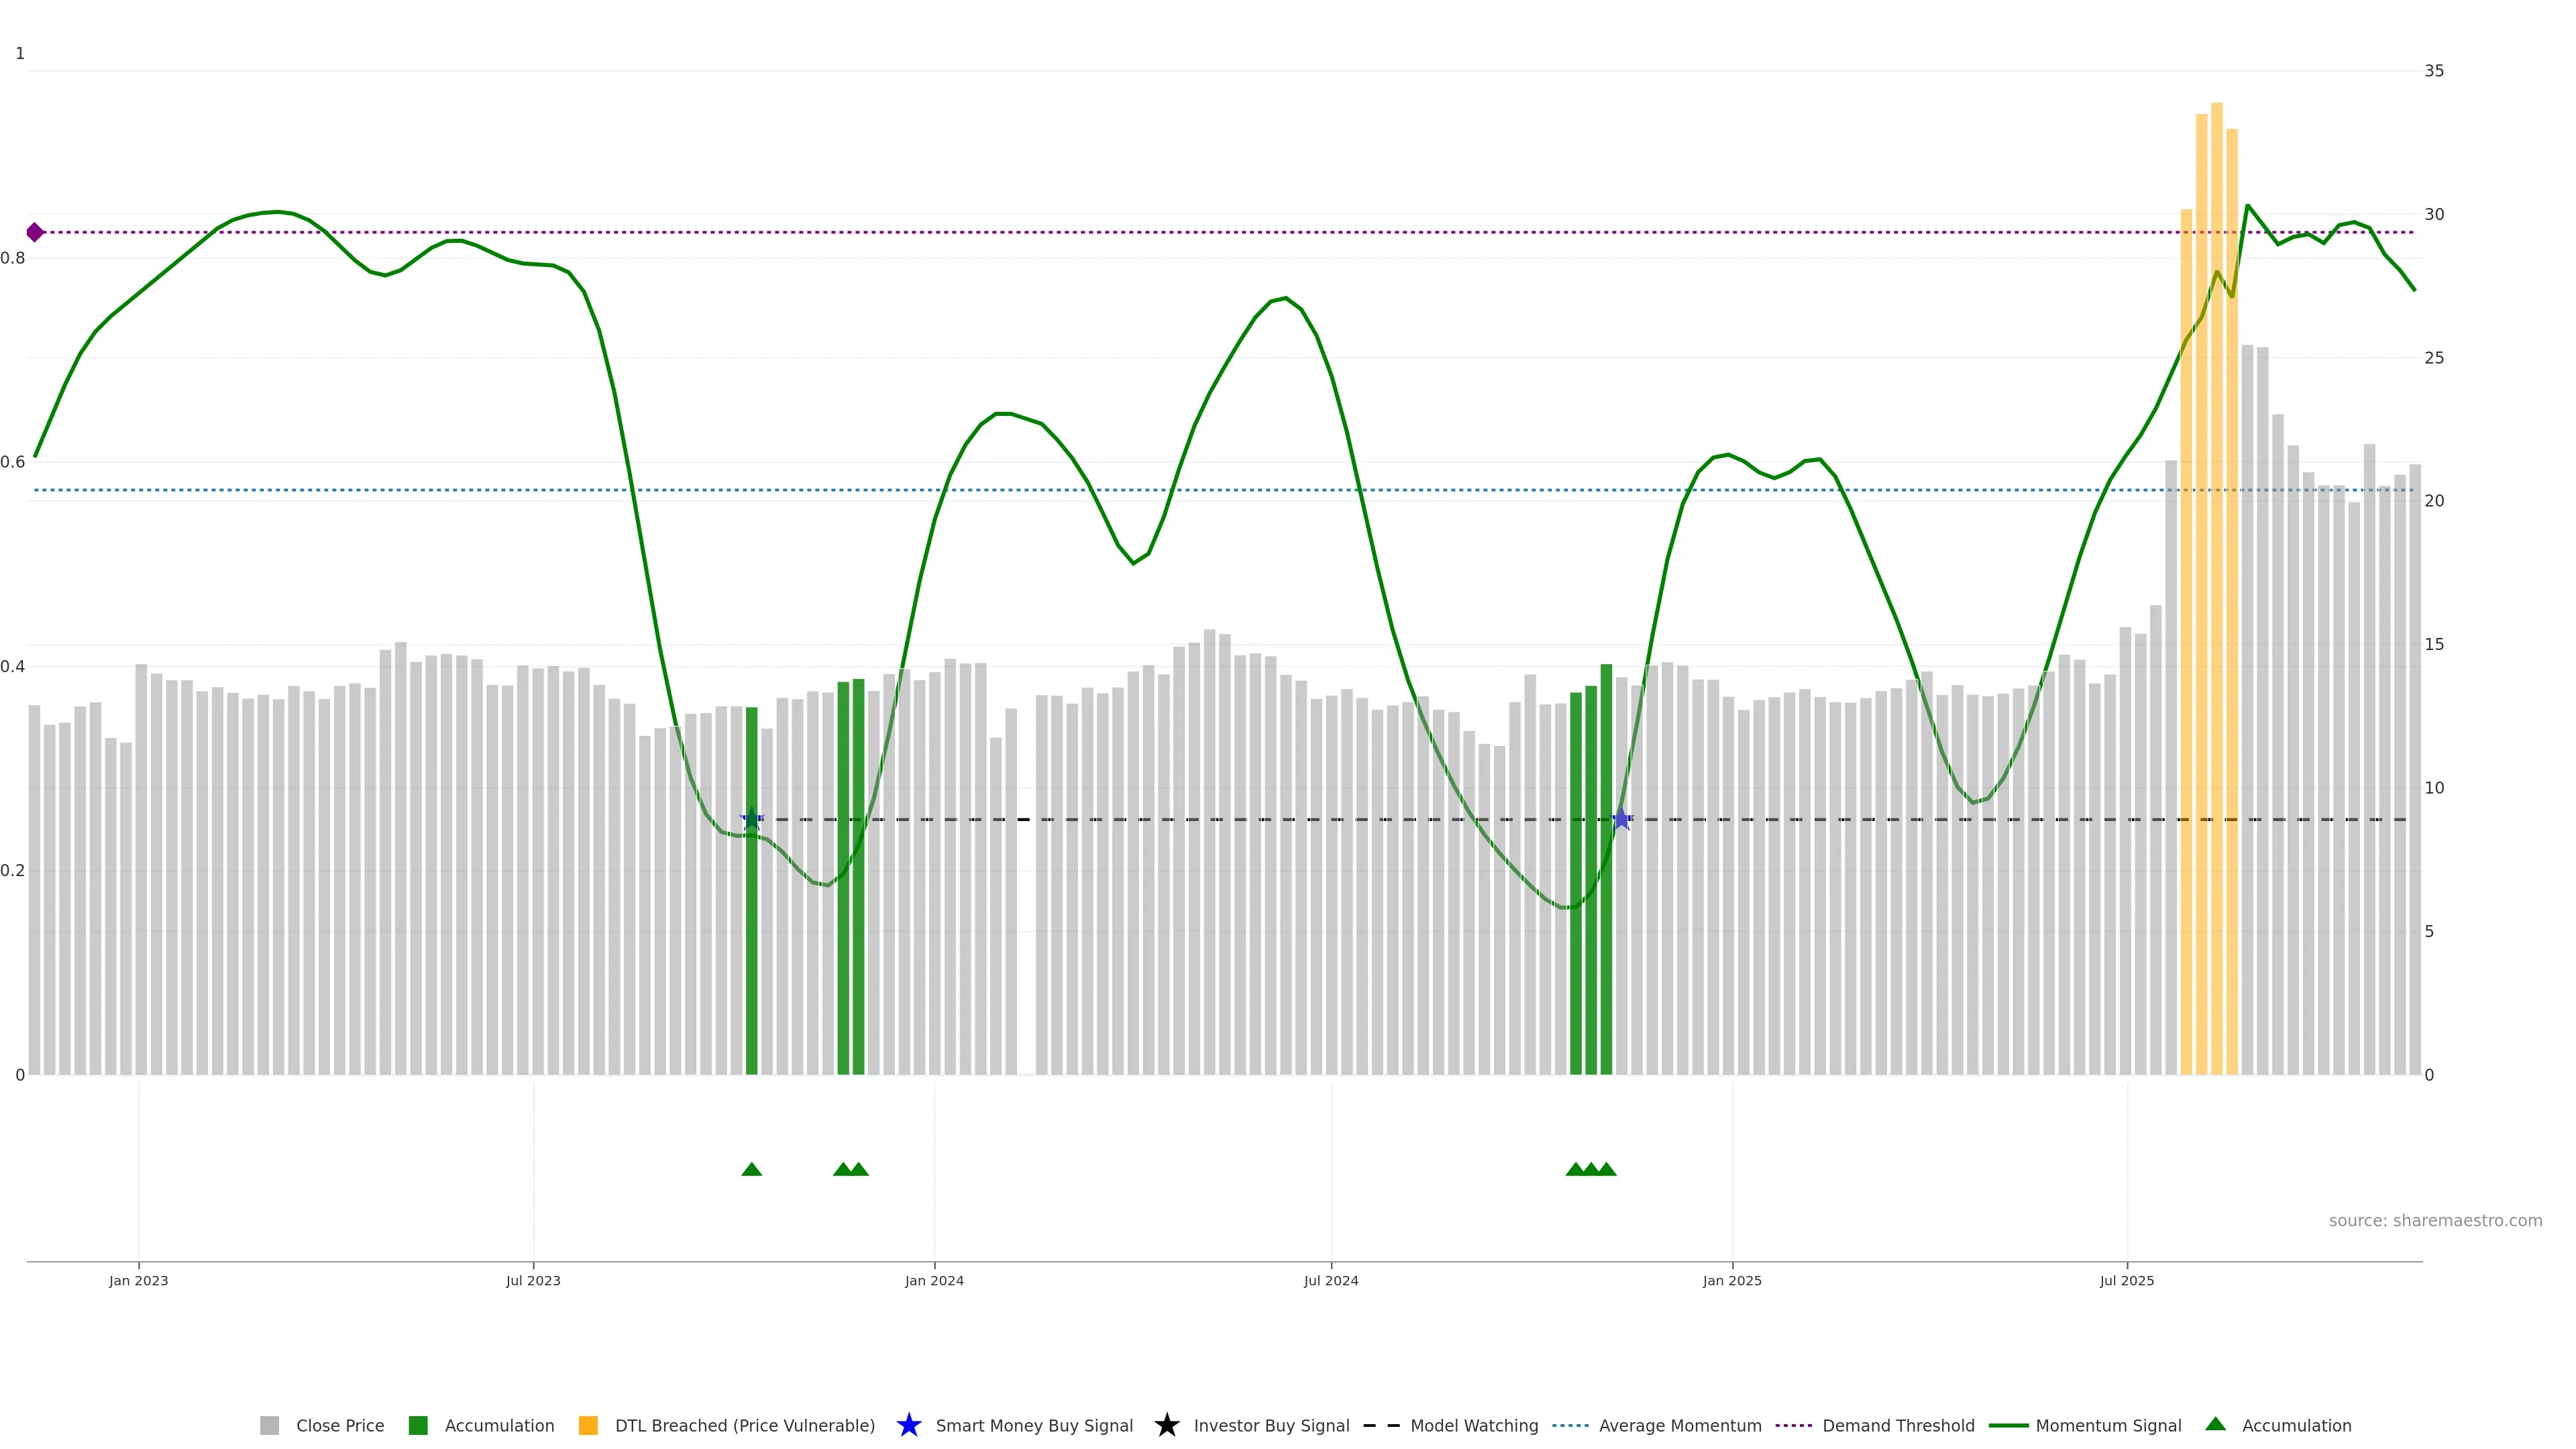This screenshot has height=1449, width=2576.
Task: Click the blue Smart Money star legend icon
Action: (908, 1425)
